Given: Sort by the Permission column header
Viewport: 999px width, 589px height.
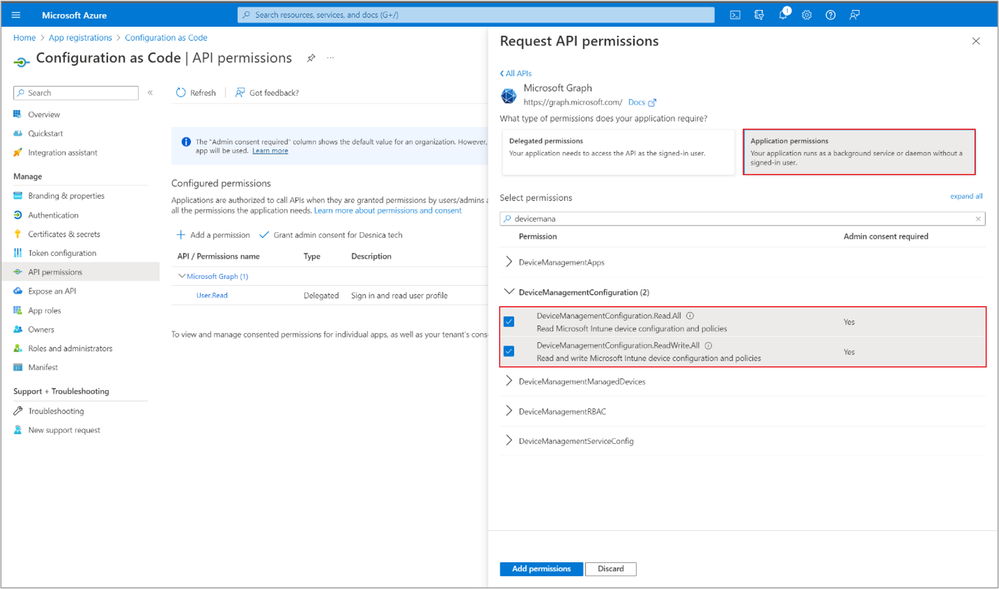Looking at the screenshot, I should click(538, 236).
